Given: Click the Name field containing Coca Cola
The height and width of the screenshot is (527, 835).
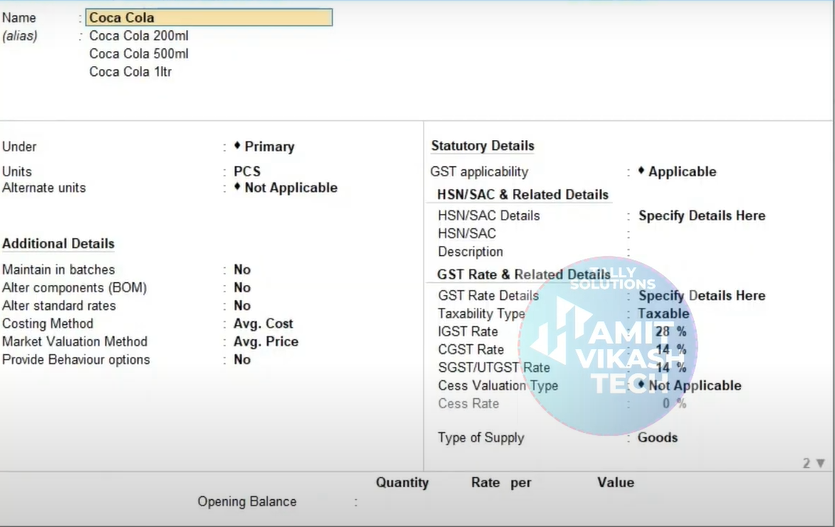Looking at the screenshot, I should [209, 18].
